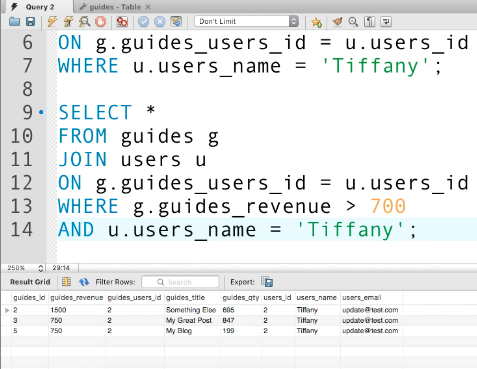The width and height of the screenshot is (477, 369).
Task: Close the guides - Table tab
Action: click(x=148, y=7)
